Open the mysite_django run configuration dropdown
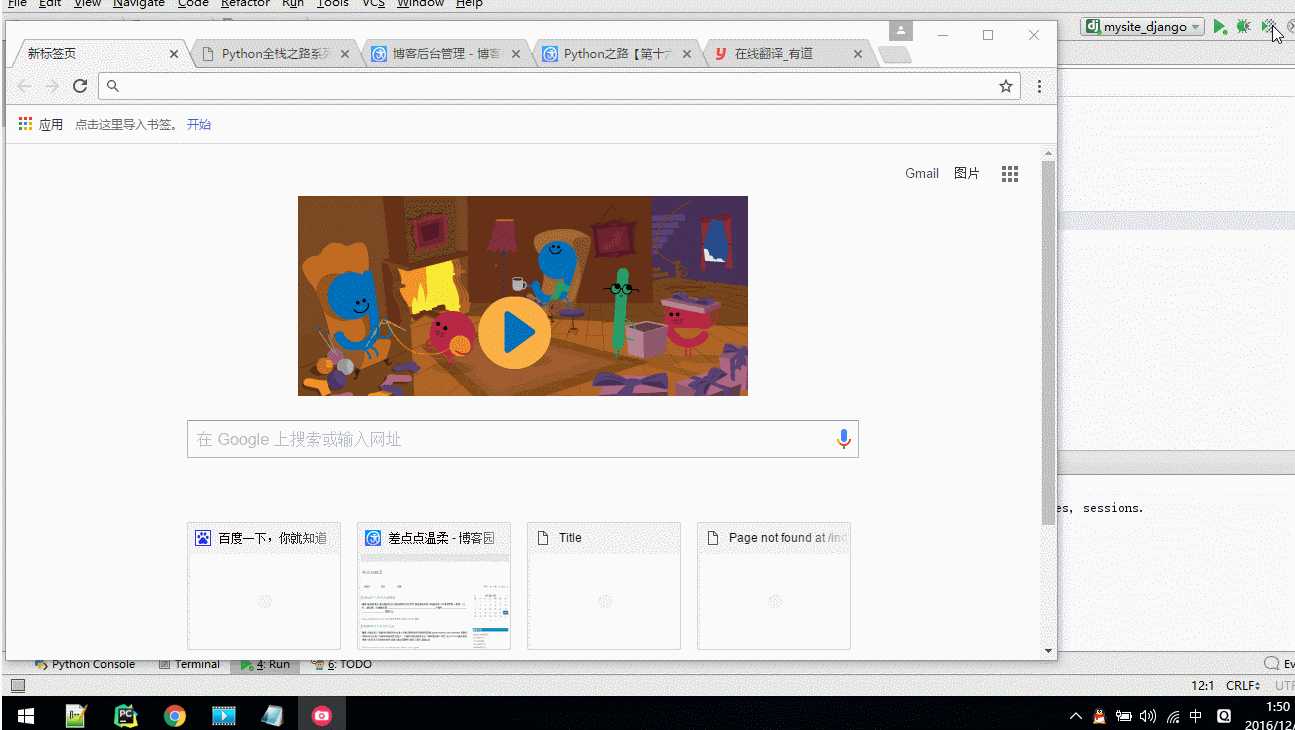 pyautogui.click(x=1144, y=27)
